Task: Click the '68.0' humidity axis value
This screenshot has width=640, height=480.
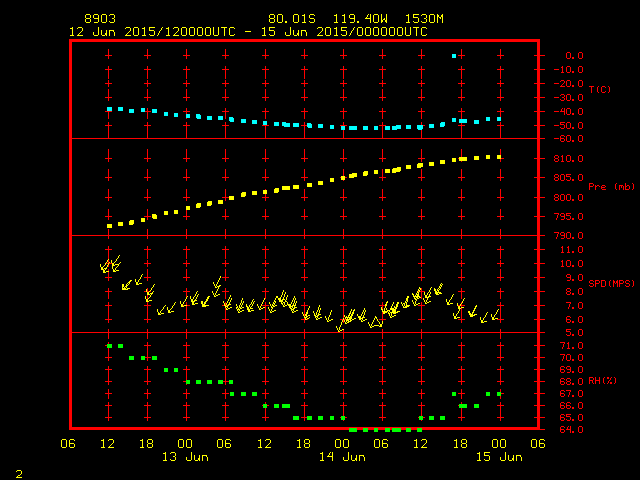Action: pyautogui.click(x=571, y=382)
